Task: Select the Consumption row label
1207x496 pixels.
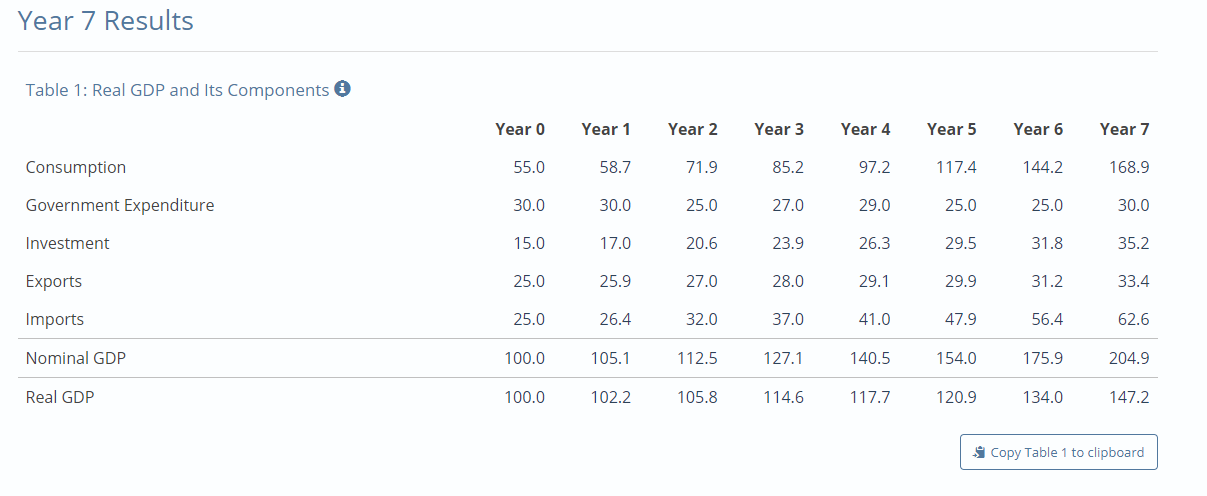Action: coord(76,167)
